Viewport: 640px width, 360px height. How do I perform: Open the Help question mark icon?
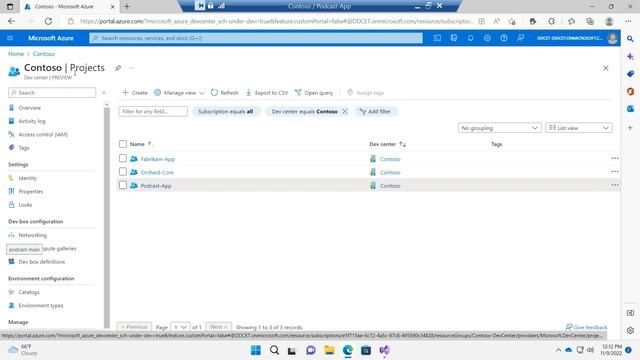tap(504, 38)
